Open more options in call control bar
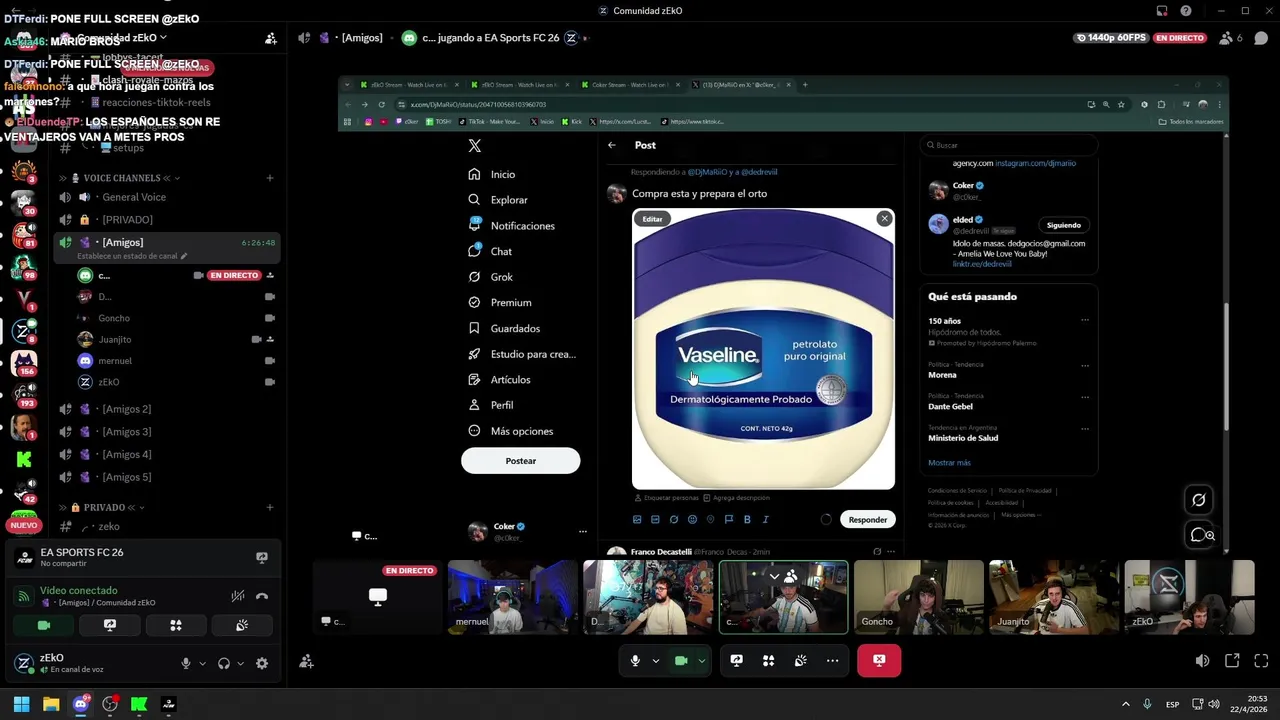 point(832,660)
